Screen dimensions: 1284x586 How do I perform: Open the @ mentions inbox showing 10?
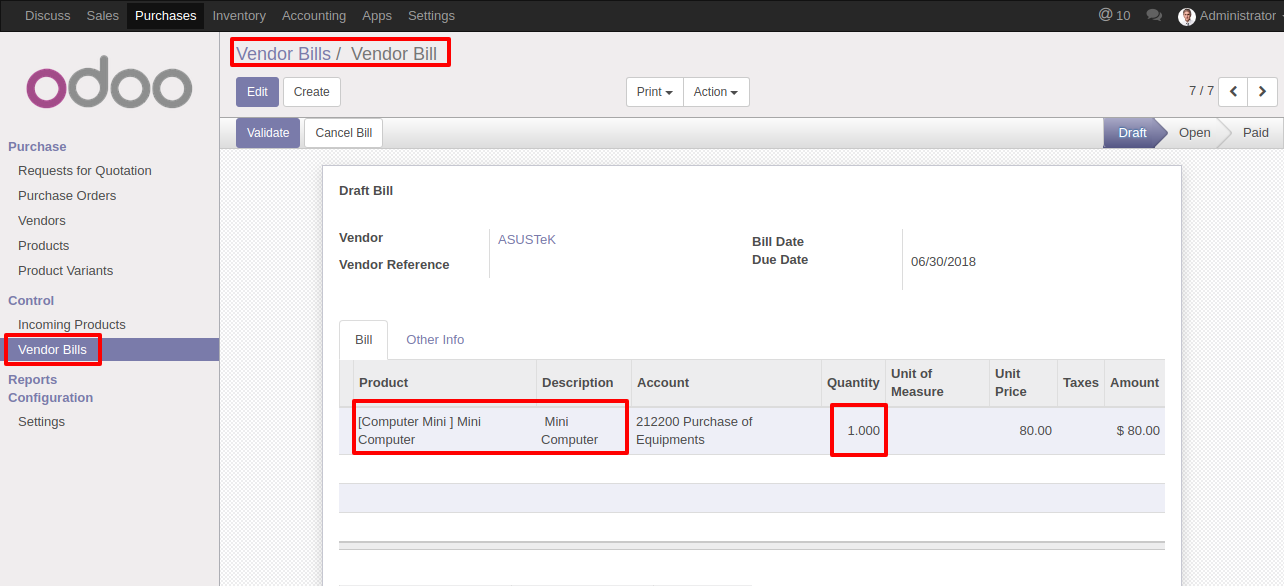tap(1114, 15)
